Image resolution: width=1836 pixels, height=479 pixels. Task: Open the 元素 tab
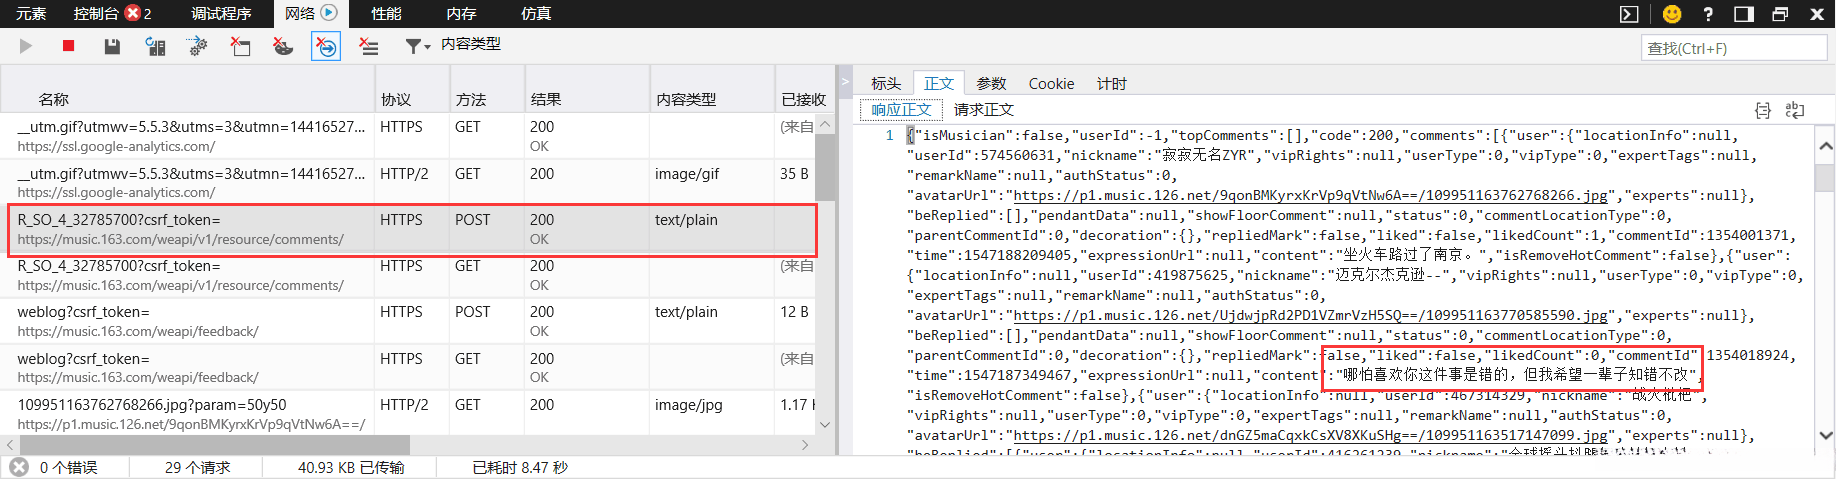click(31, 13)
